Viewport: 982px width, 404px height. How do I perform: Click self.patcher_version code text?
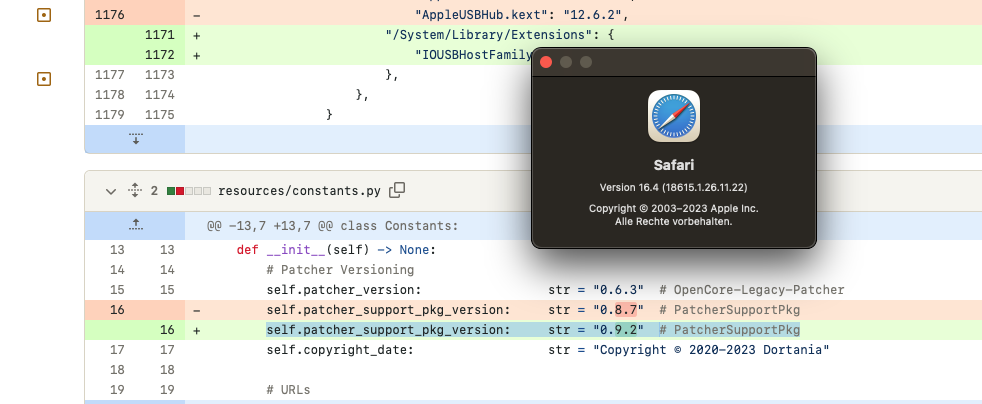tap(344, 290)
